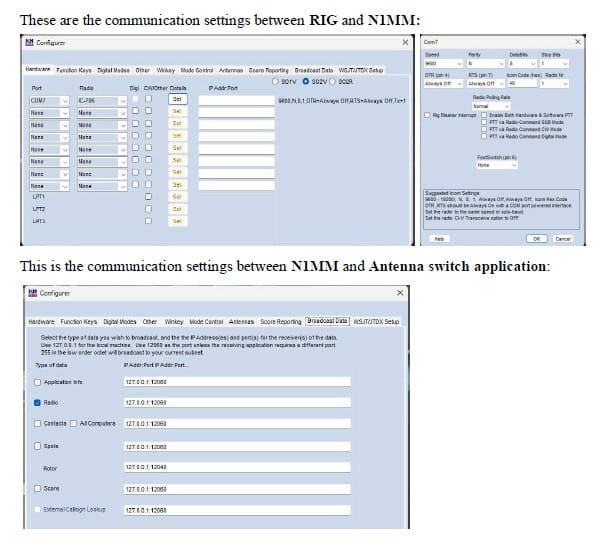This screenshot has height=539, width=606.
Task: Open the Parity dropdown in Com7
Action: [x=486, y=63]
